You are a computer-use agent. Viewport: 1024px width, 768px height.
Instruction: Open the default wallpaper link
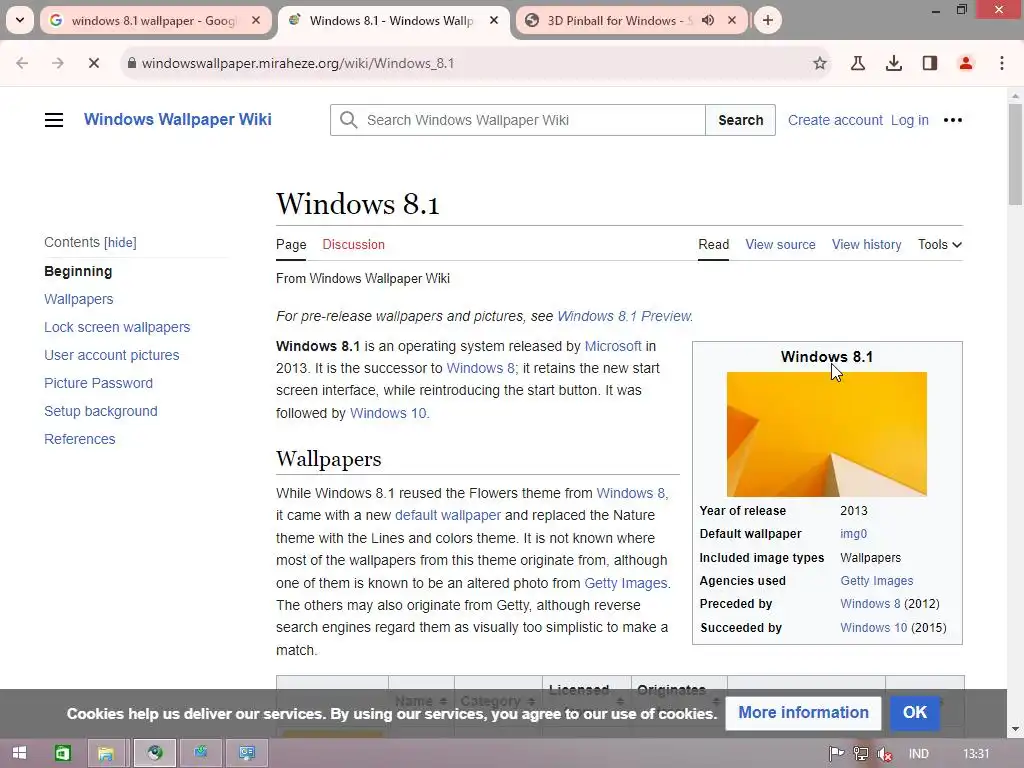click(x=448, y=515)
